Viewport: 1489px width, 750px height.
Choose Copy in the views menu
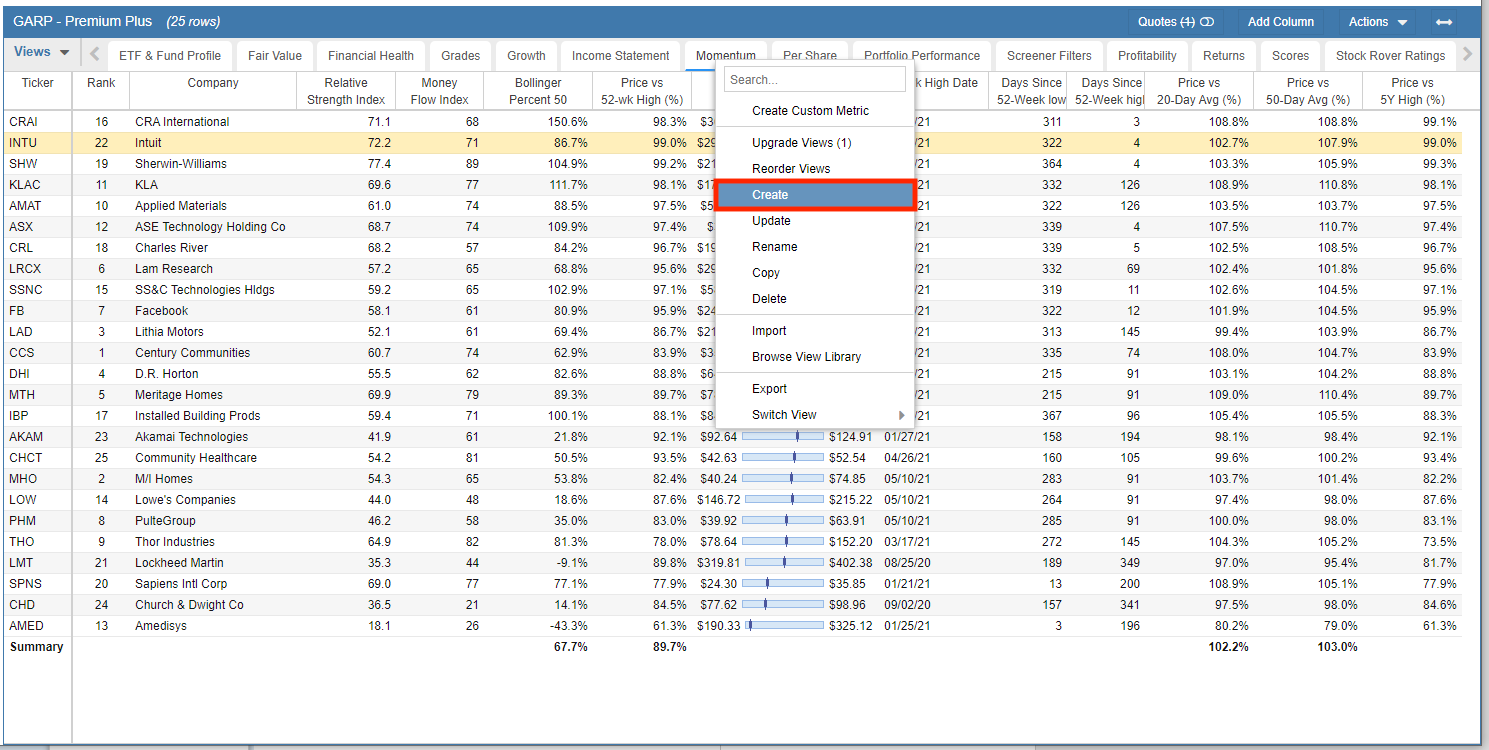(x=815, y=273)
